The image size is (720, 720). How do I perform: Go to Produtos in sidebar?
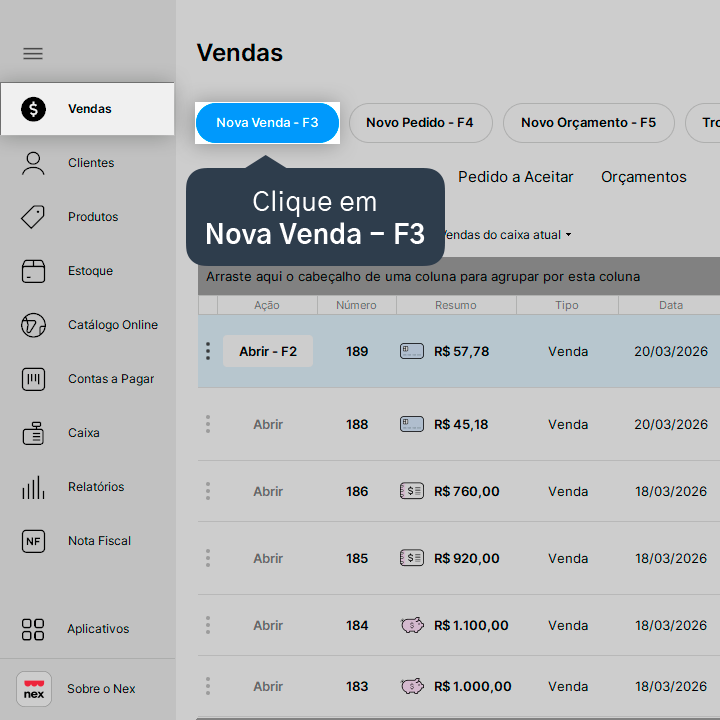93,217
